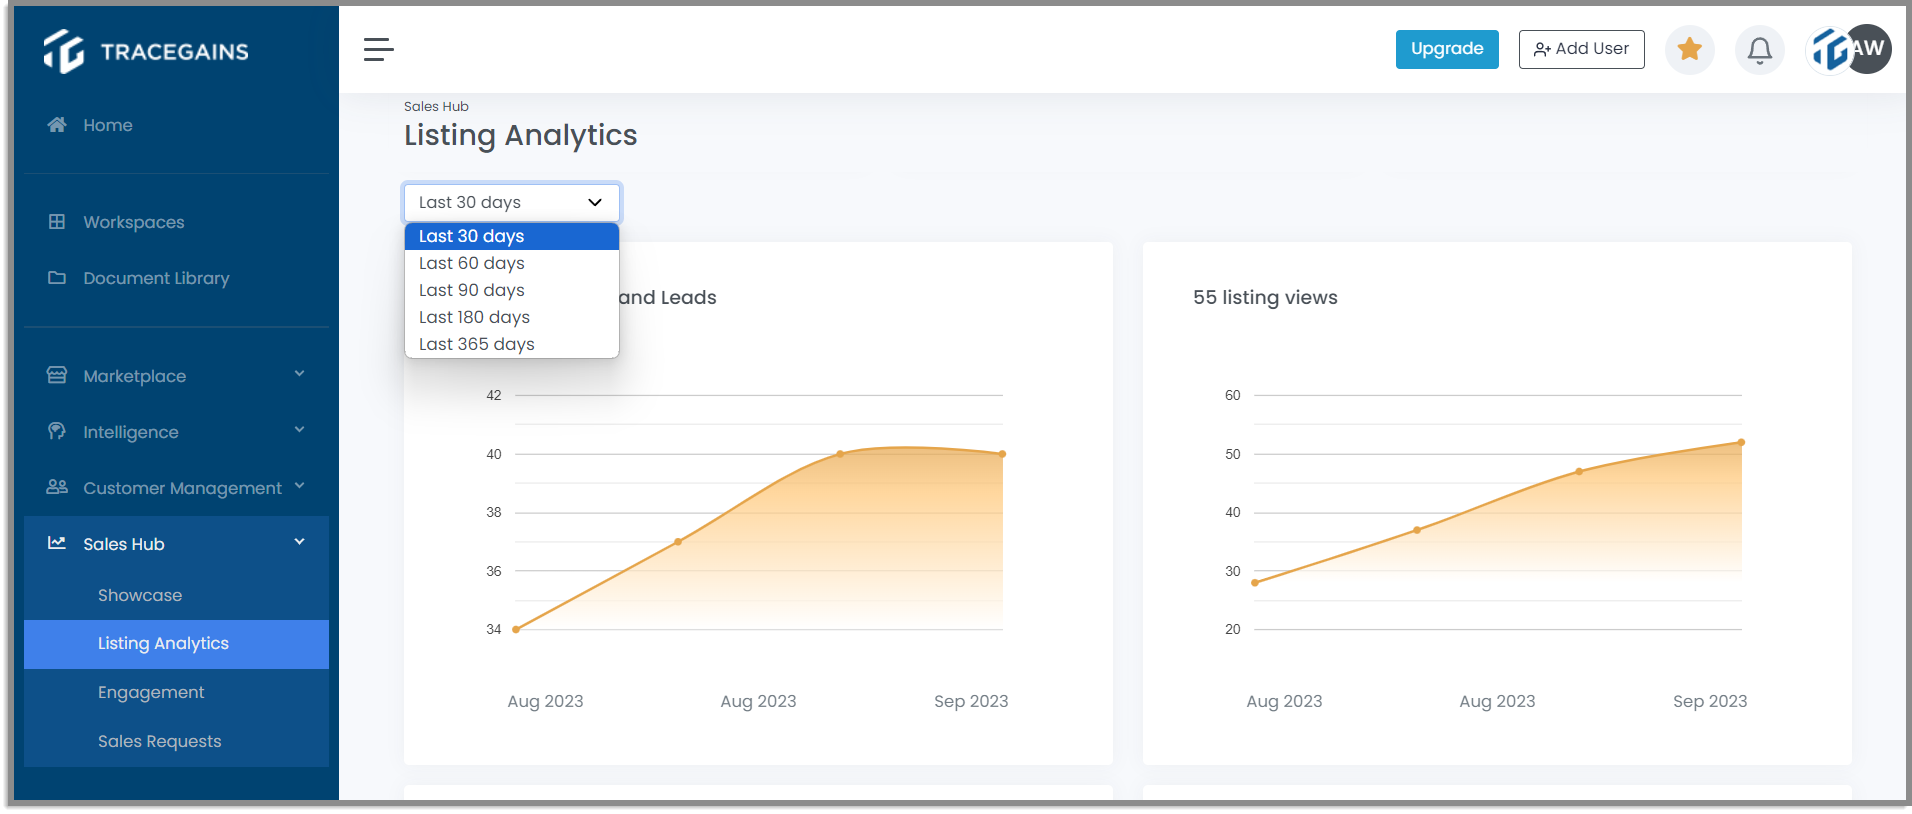The width and height of the screenshot is (1912, 814).
Task: Open favorites with the star icon
Action: tap(1690, 49)
